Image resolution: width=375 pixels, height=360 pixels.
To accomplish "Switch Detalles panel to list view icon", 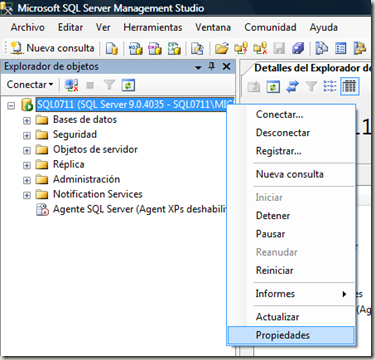I will [330, 87].
